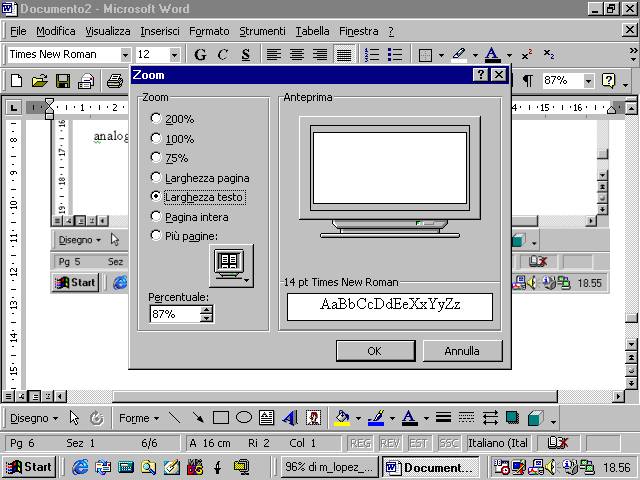The image size is (640, 480).
Task: Justify text in formatting toolbar
Action: (344, 54)
